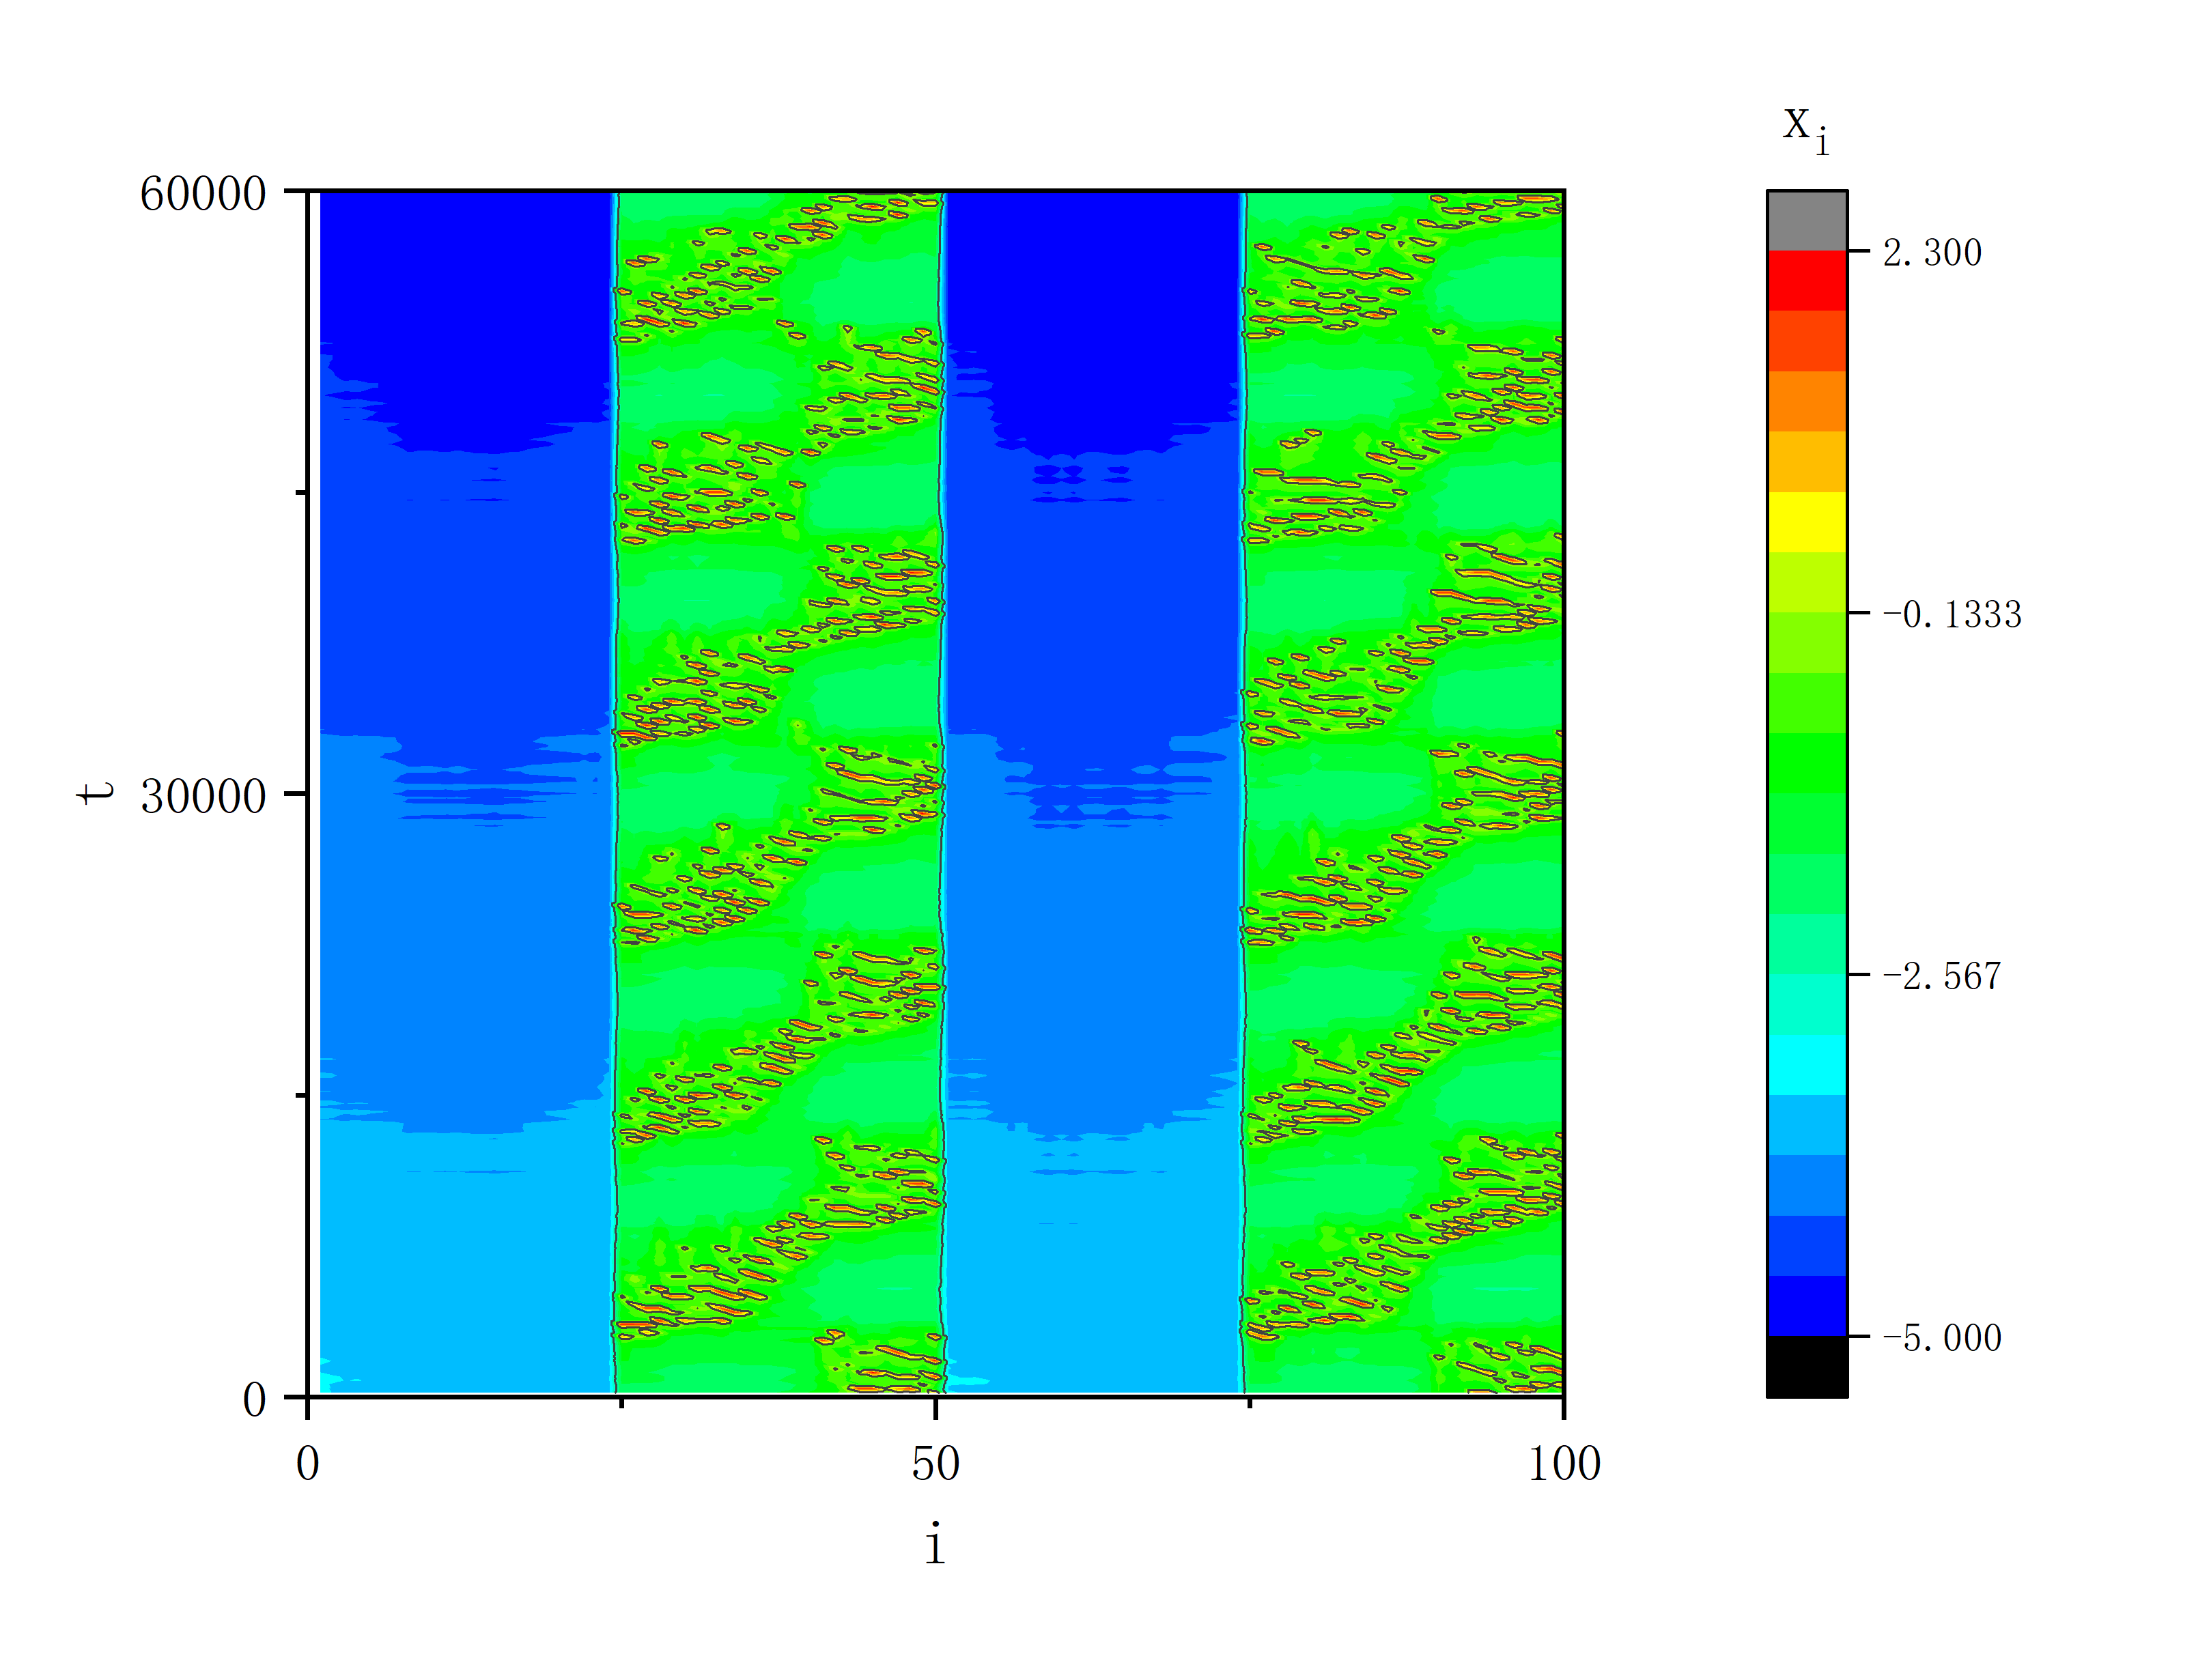Viewport: 2196px width, 1680px height.
Task: Select the bright red colorbar swatch
Action: [x=1807, y=281]
